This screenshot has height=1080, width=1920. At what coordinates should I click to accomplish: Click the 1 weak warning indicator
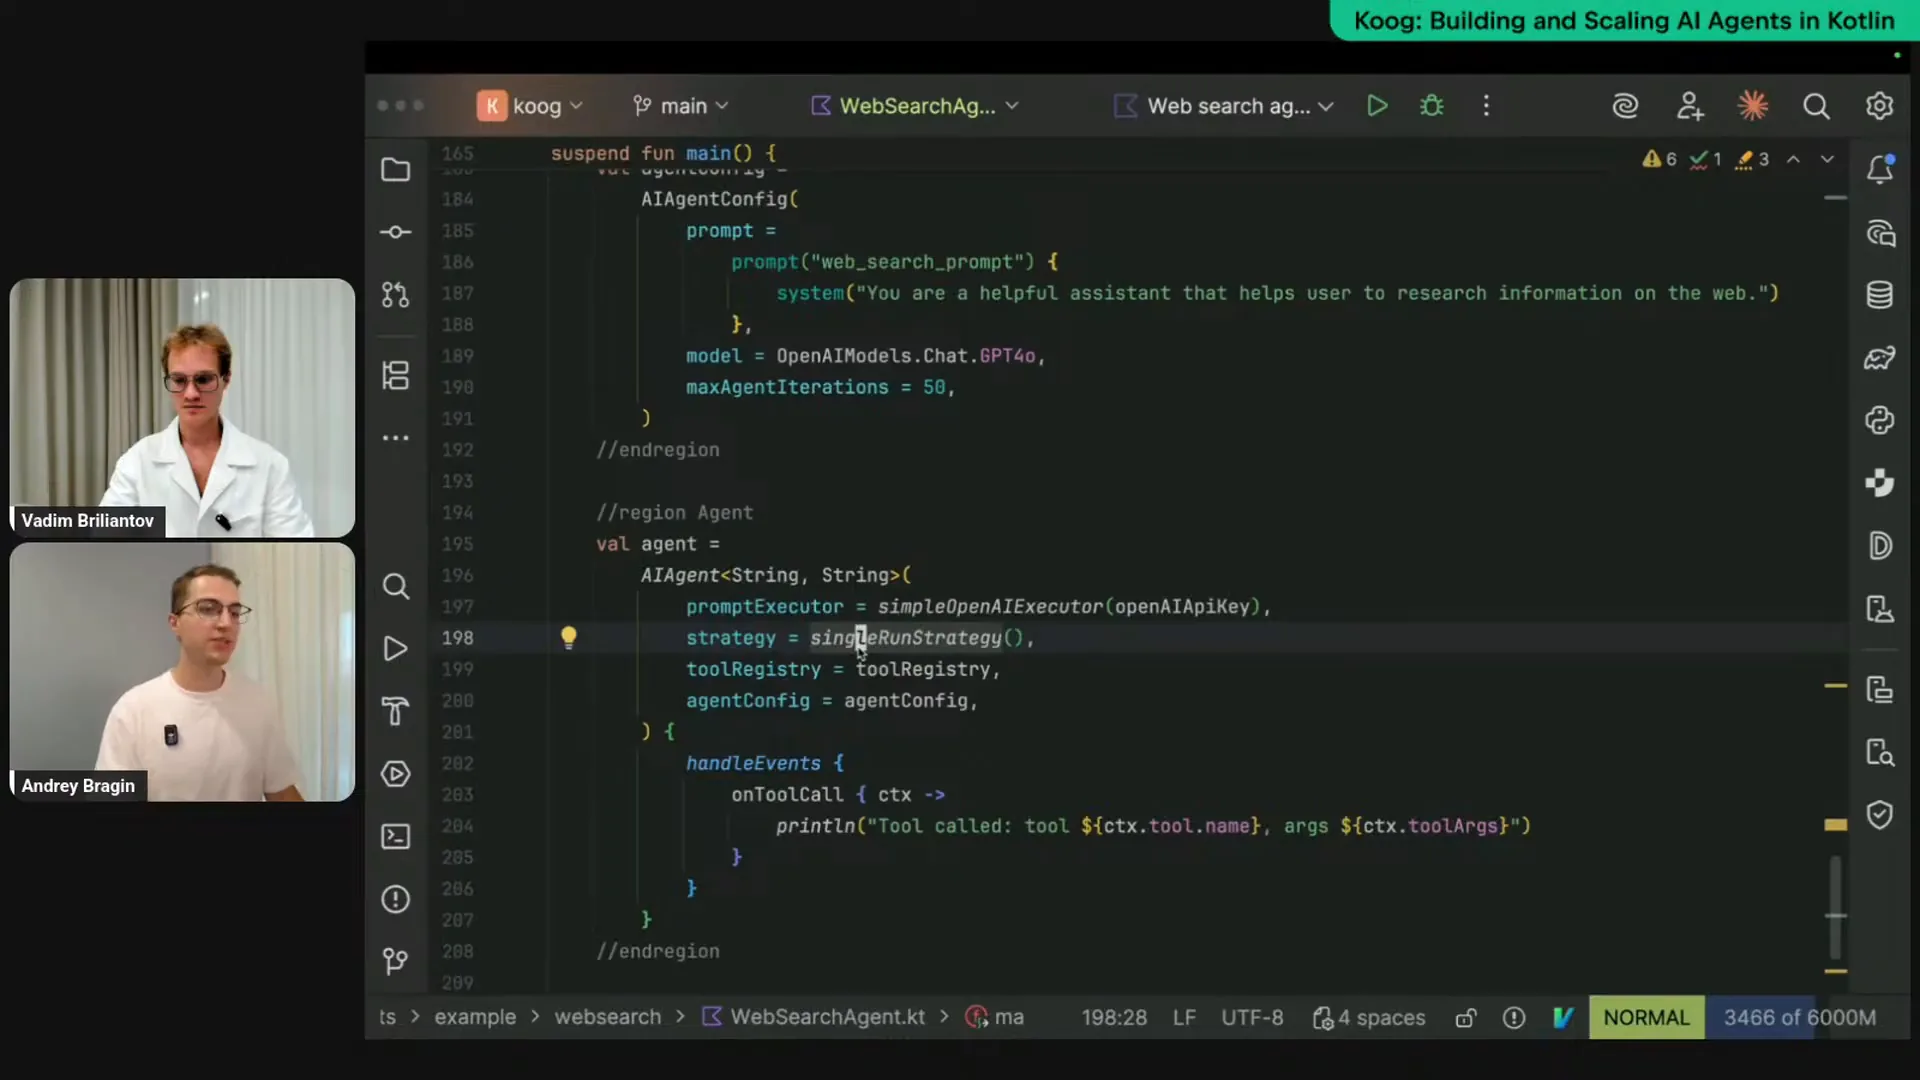1706,159
